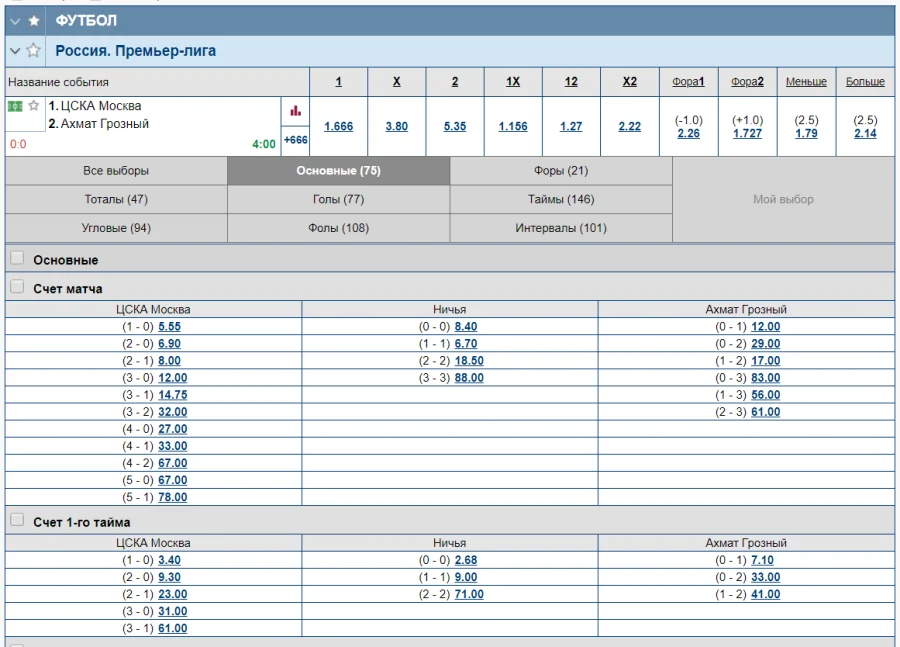Viewport: 900px width, 647px height.
Task: Star the ЦСКА Москва vs Ахмат match
Action: click(33, 106)
